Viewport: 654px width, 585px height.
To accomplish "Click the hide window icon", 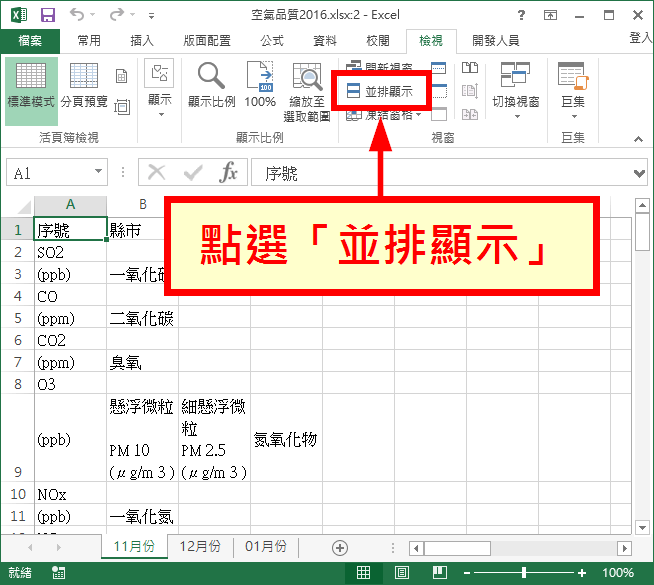I will (439, 90).
